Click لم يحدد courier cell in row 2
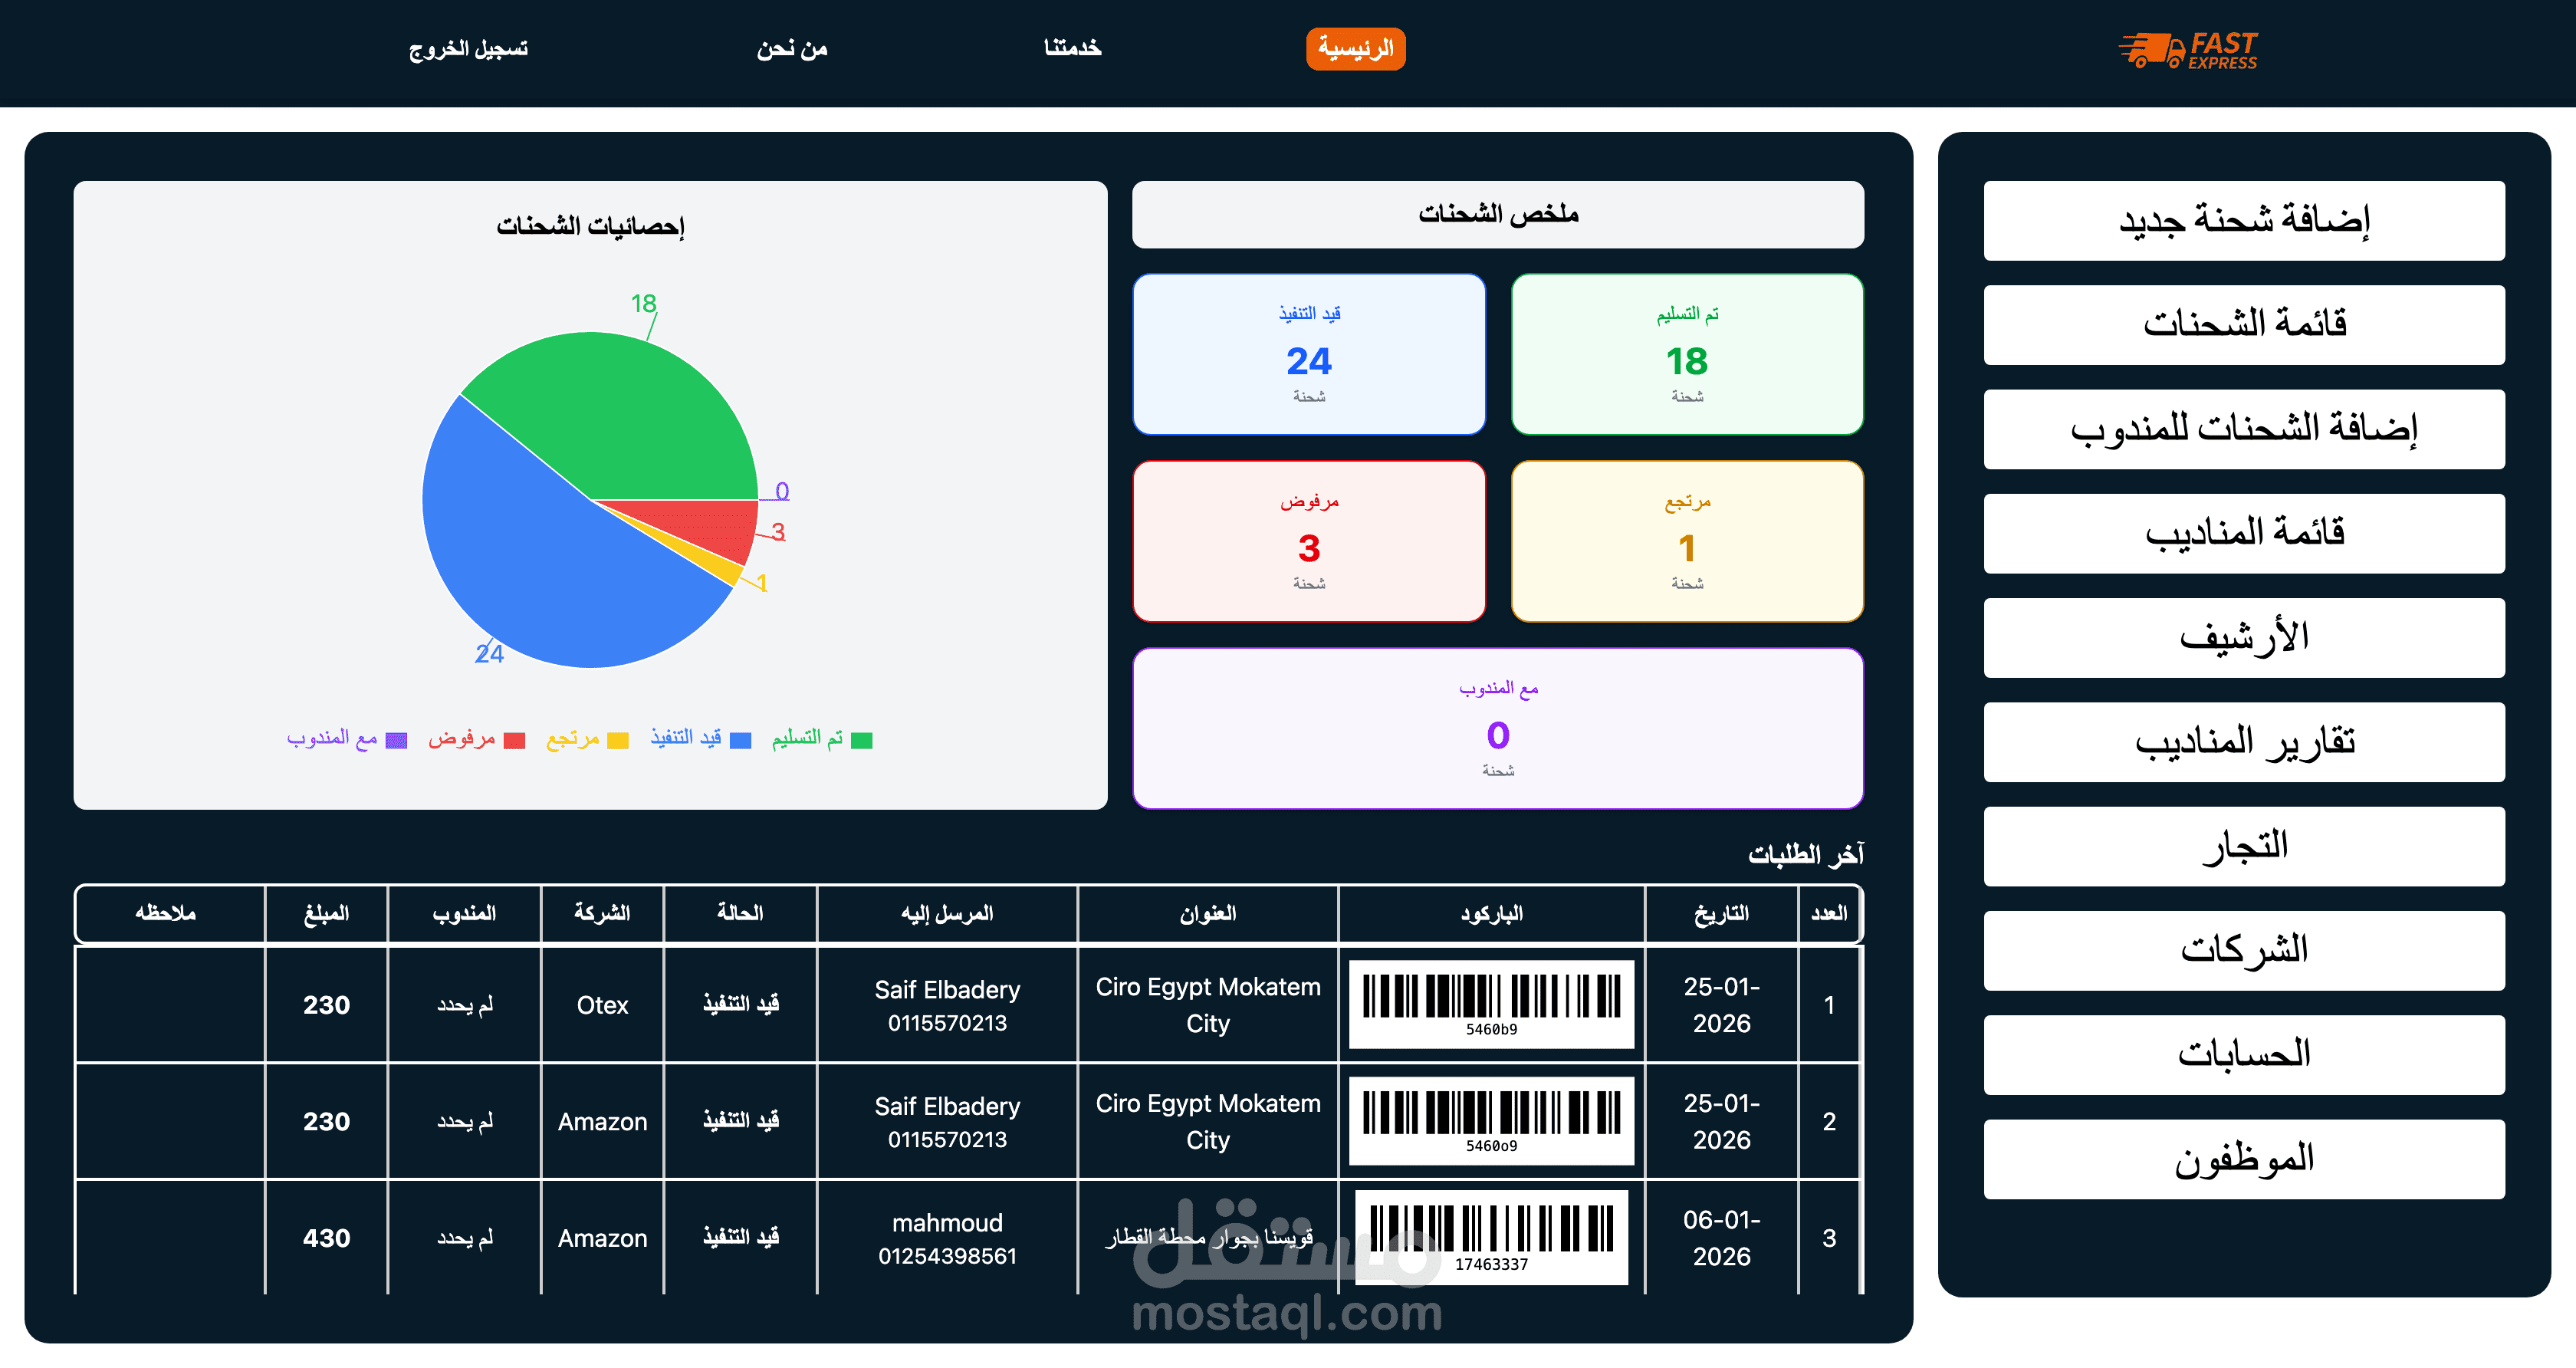The image size is (2576, 1368). point(464,1121)
